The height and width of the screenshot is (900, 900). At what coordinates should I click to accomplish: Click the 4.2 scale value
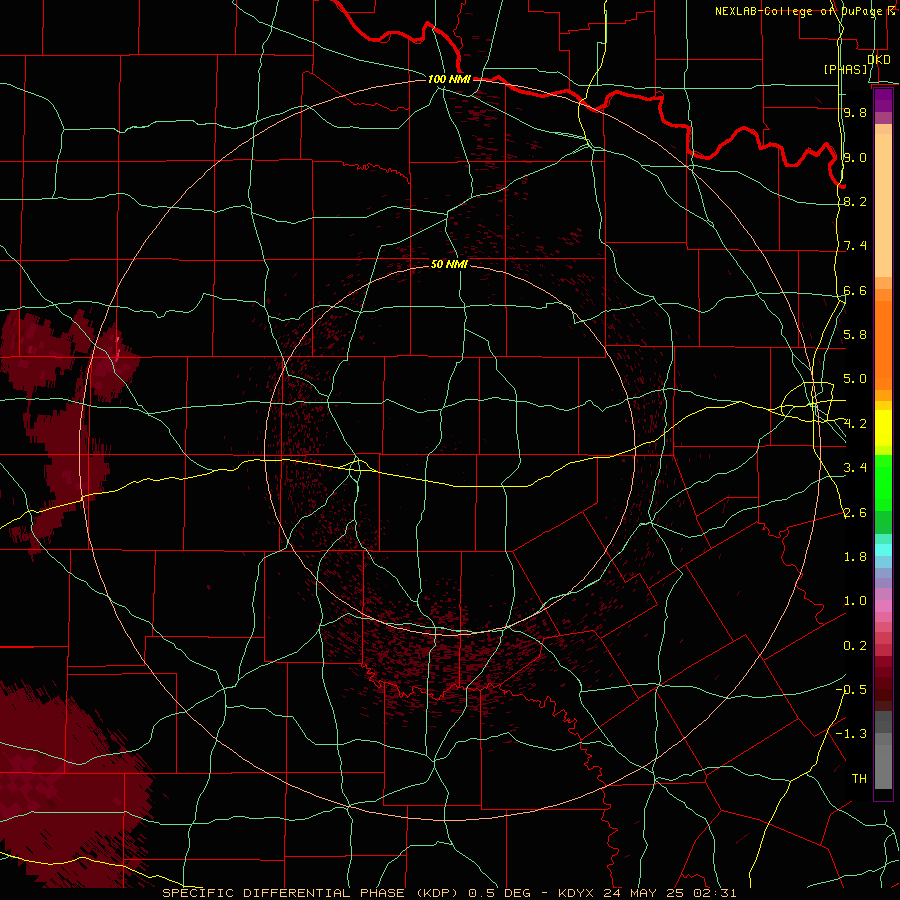(855, 424)
